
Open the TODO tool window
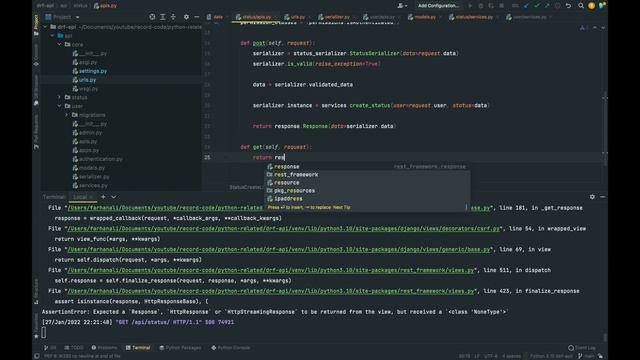pos(73,348)
